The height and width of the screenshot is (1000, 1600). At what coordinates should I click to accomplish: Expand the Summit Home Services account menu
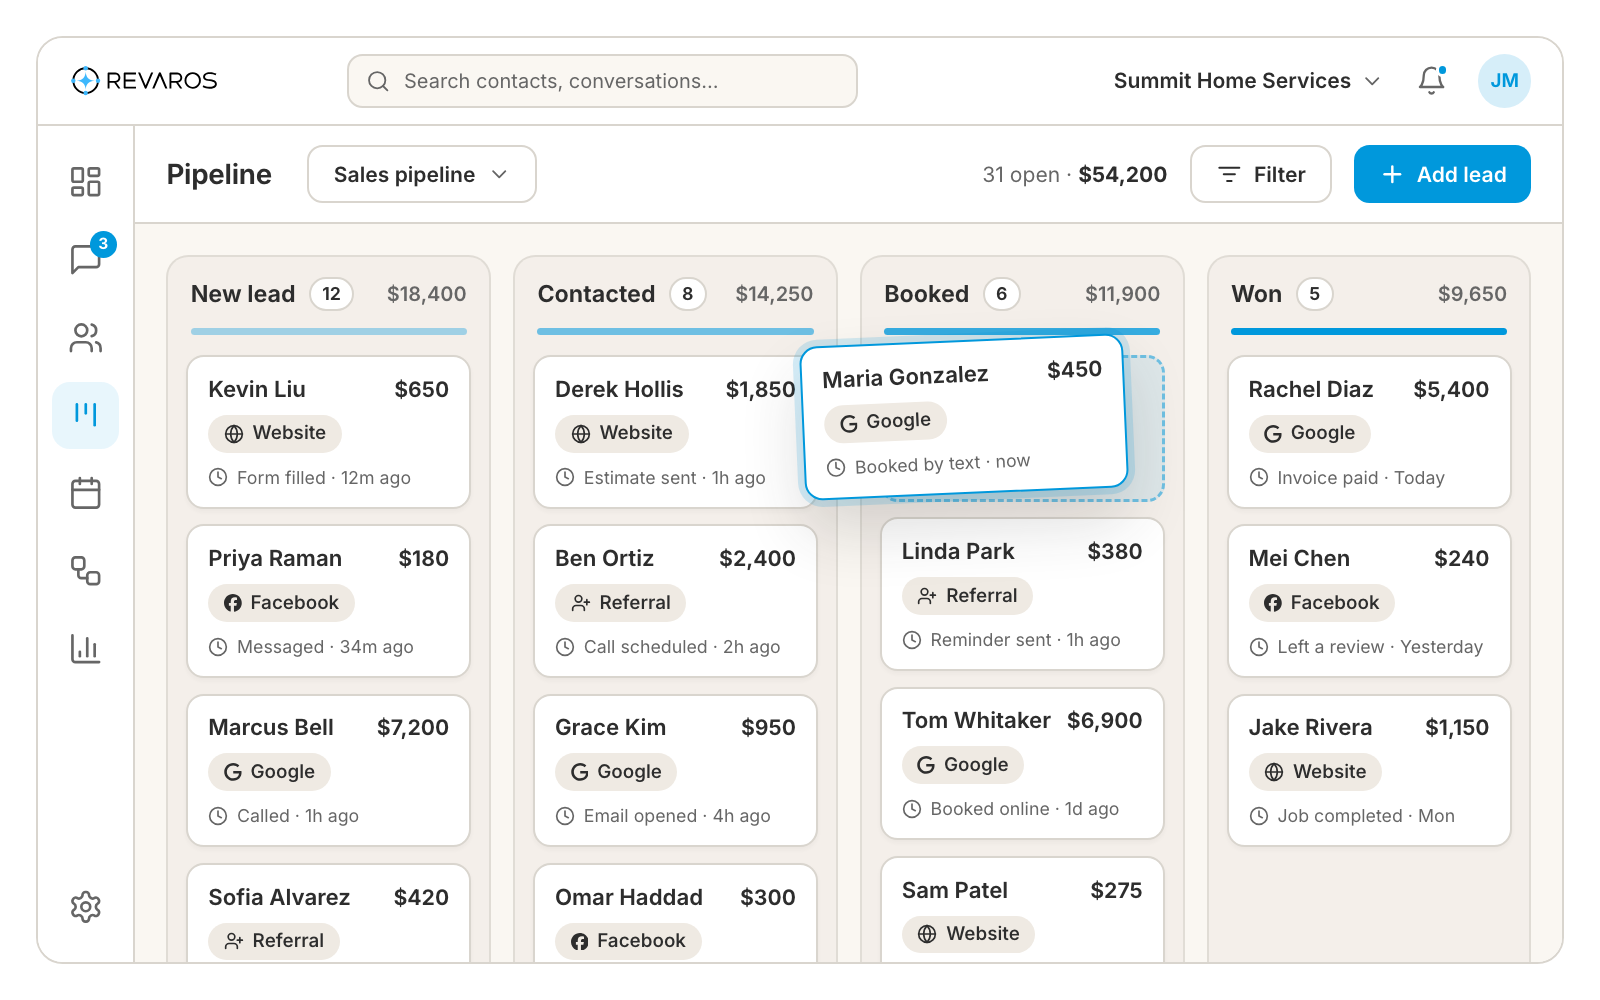[x=1247, y=81]
